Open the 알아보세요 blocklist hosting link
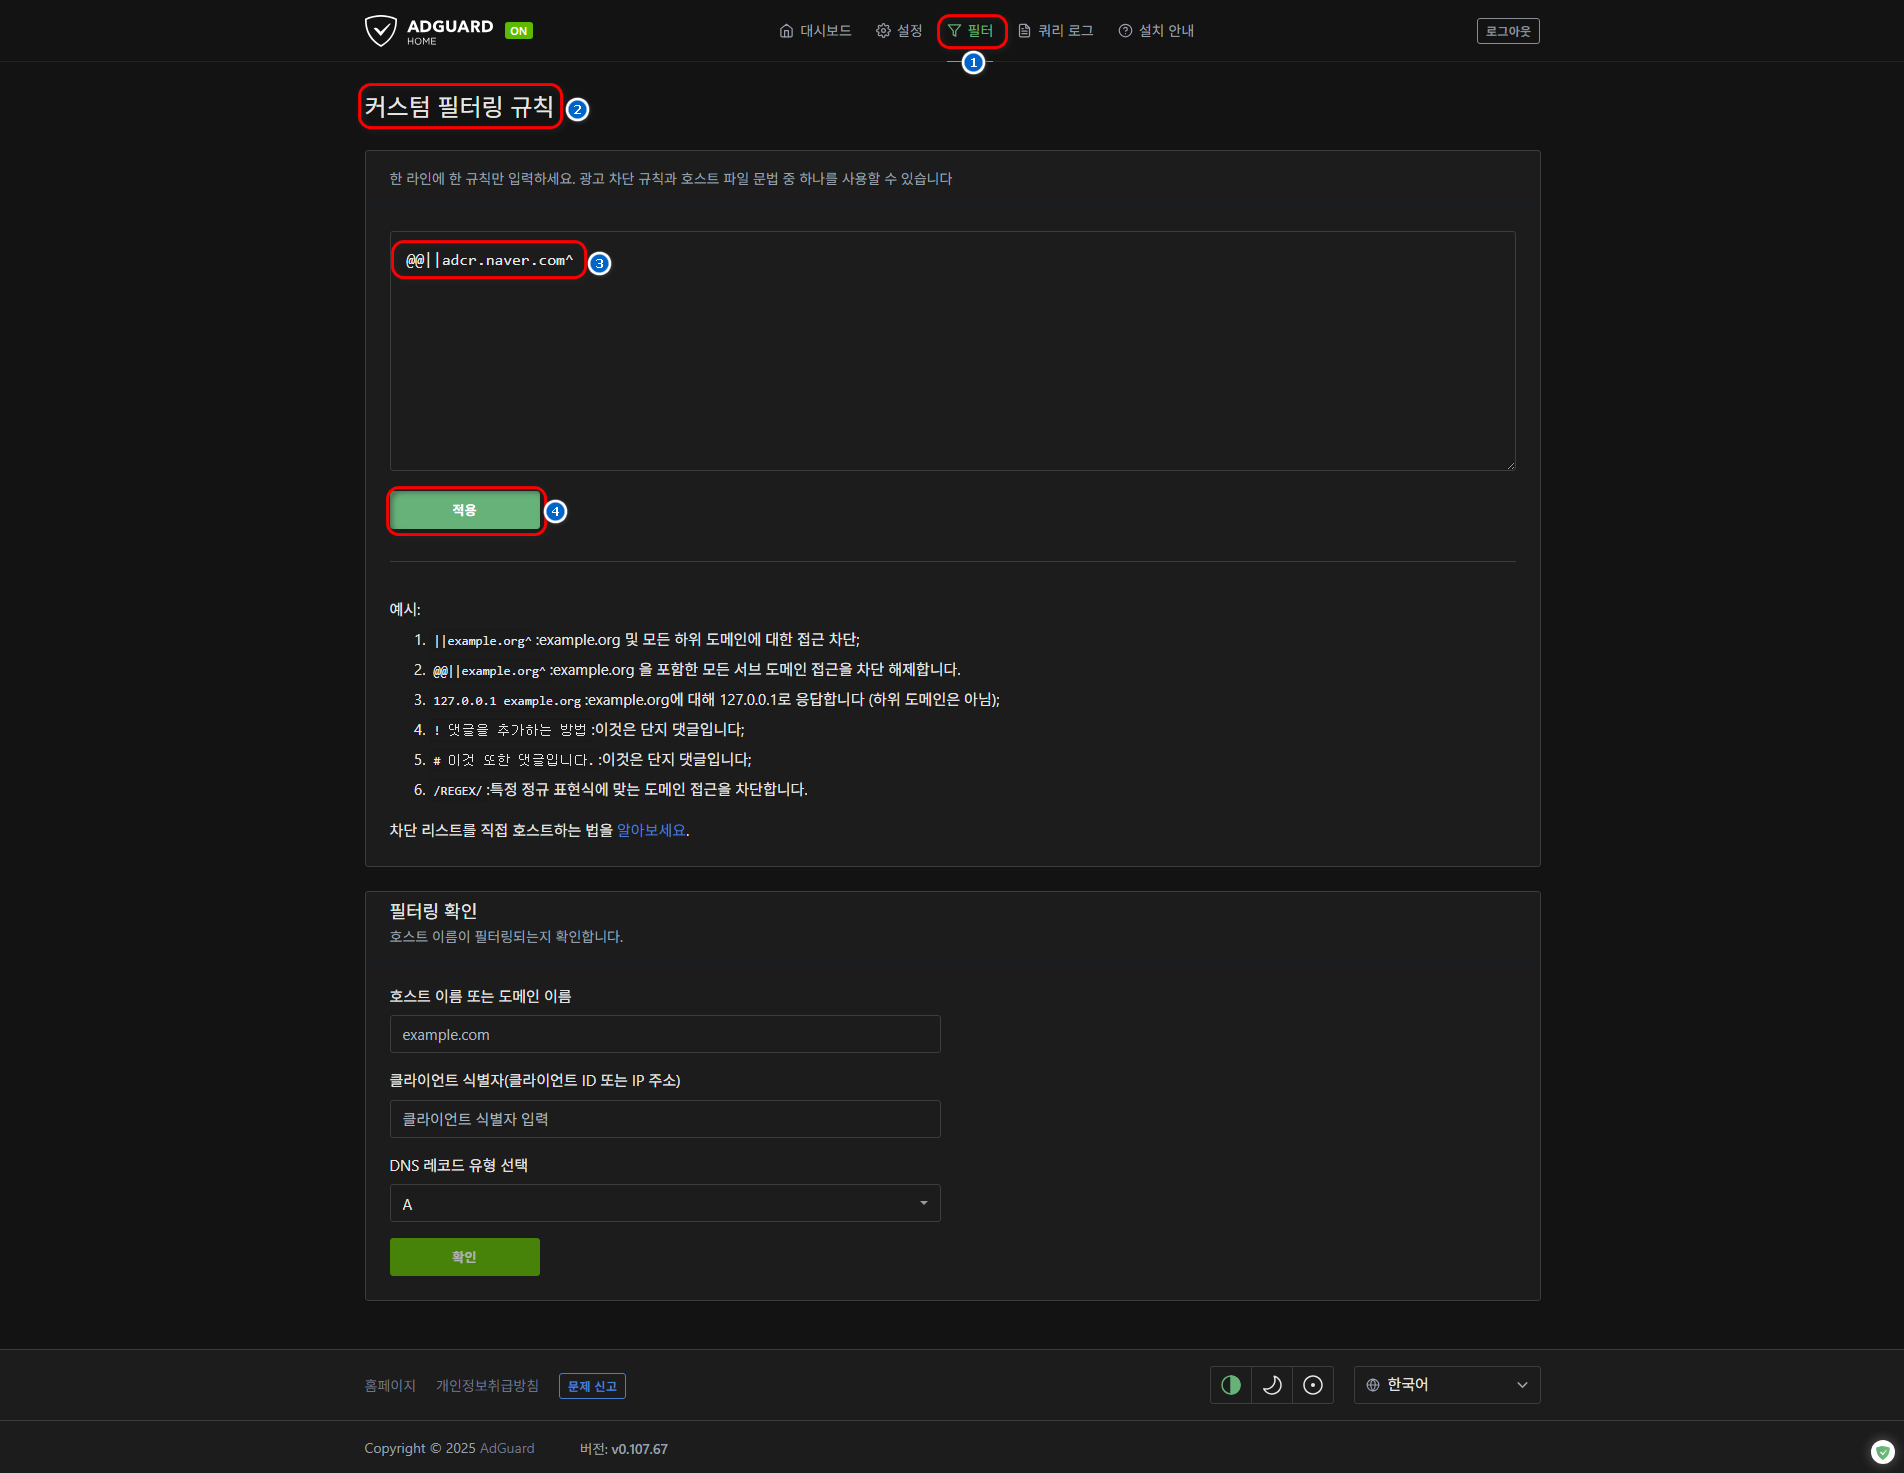The image size is (1904, 1473). click(651, 830)
